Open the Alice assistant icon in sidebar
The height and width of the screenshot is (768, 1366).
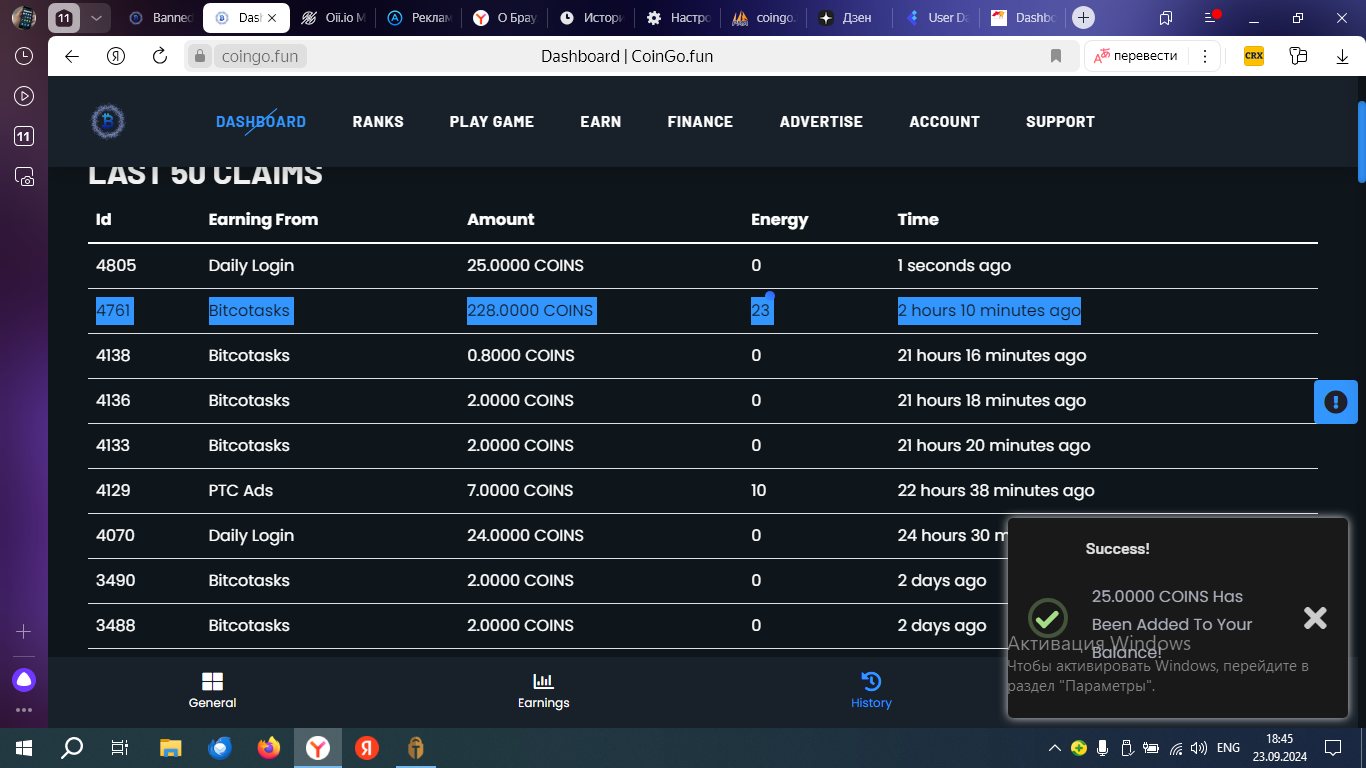click(x=24, y=680)
